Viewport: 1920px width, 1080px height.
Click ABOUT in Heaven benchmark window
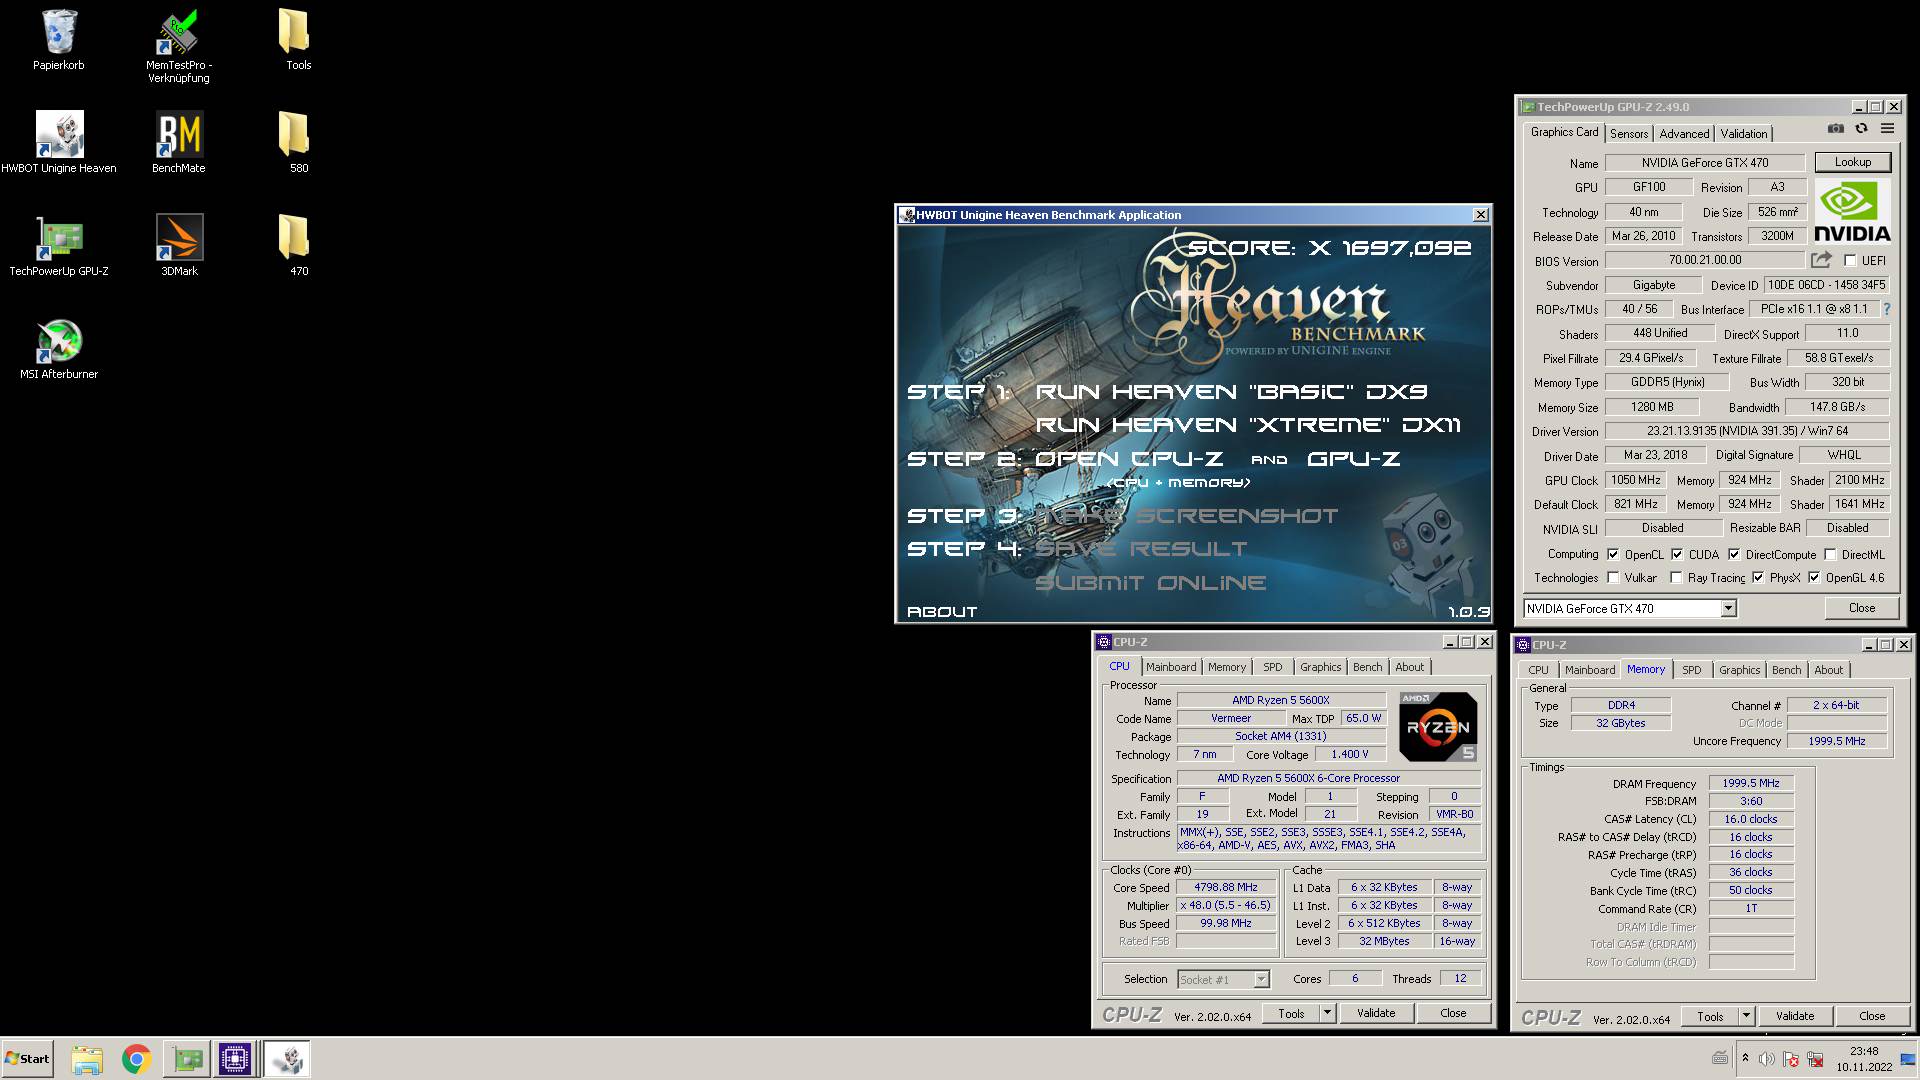point(941,612)
